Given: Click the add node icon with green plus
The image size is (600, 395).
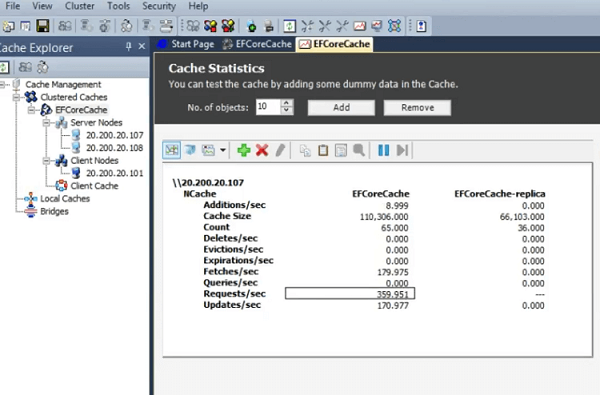Looking at the screenshot, I should [x=251, y=26].
